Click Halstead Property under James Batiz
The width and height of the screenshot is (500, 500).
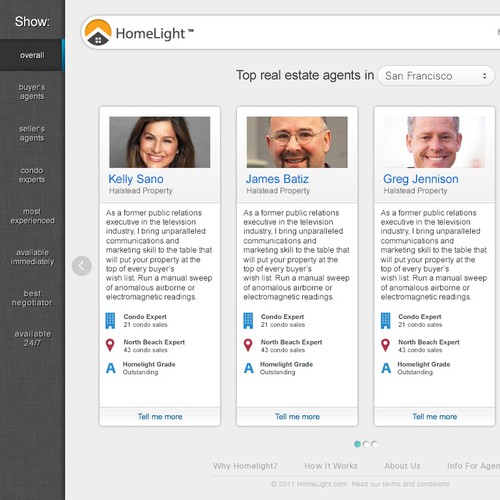click(x=278, y=191)
